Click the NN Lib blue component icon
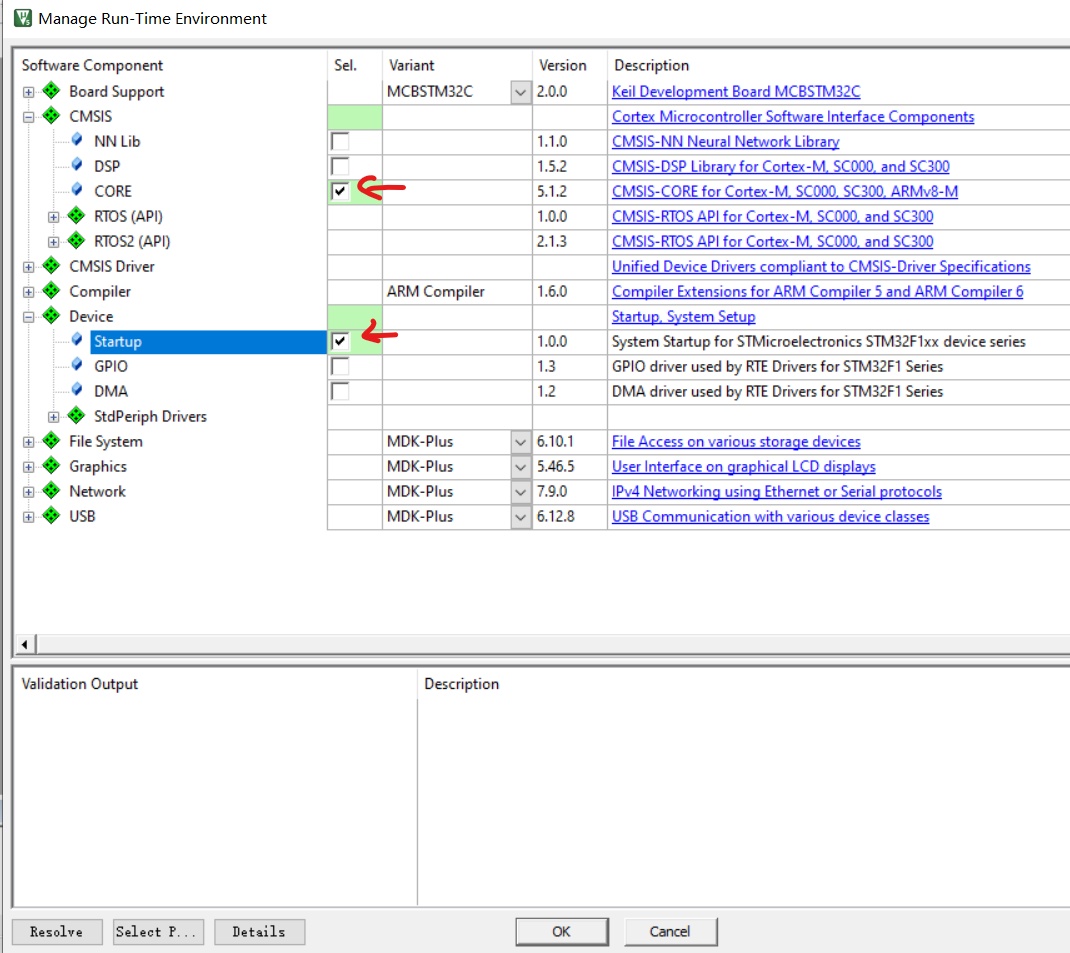This screenshot has height=953, width=1070. [77, 140]
